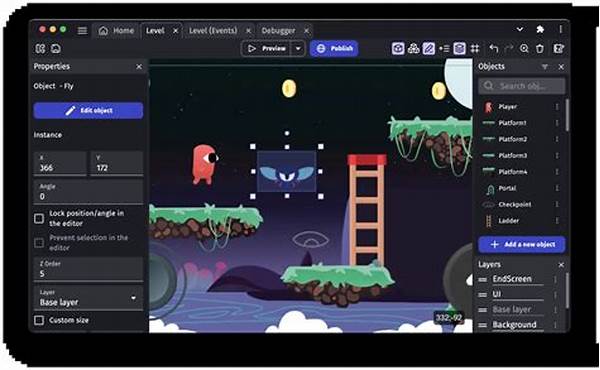Switch to the Level (Events) tab

(213, 31)
